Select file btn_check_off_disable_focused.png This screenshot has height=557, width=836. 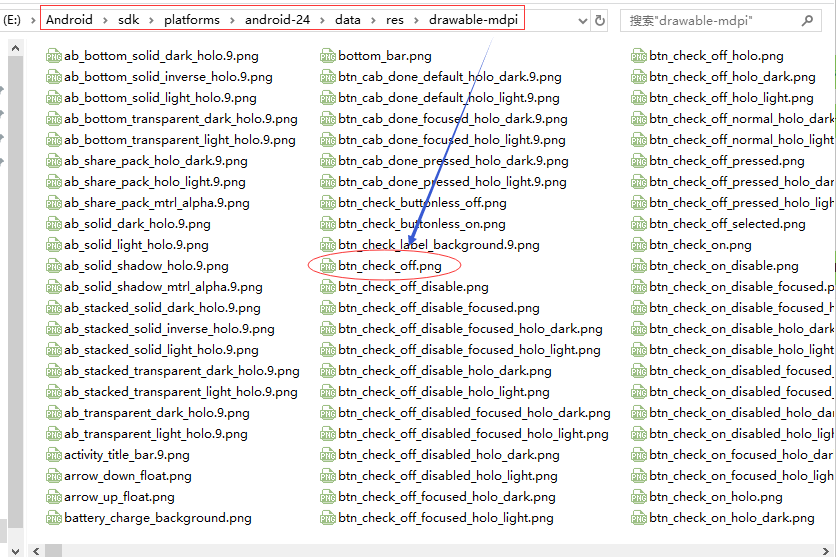click(x=430, y=308)
